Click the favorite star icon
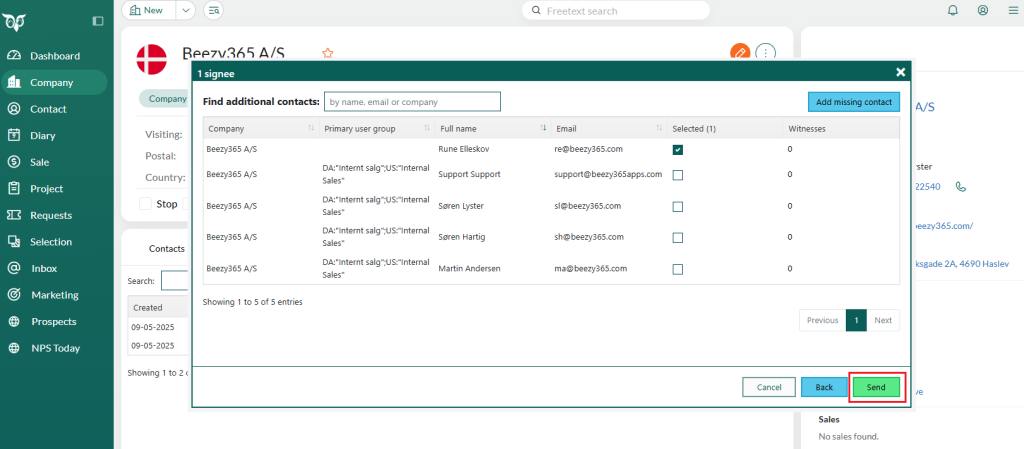Screen dimensions: 1024x449 click(328, 54)
